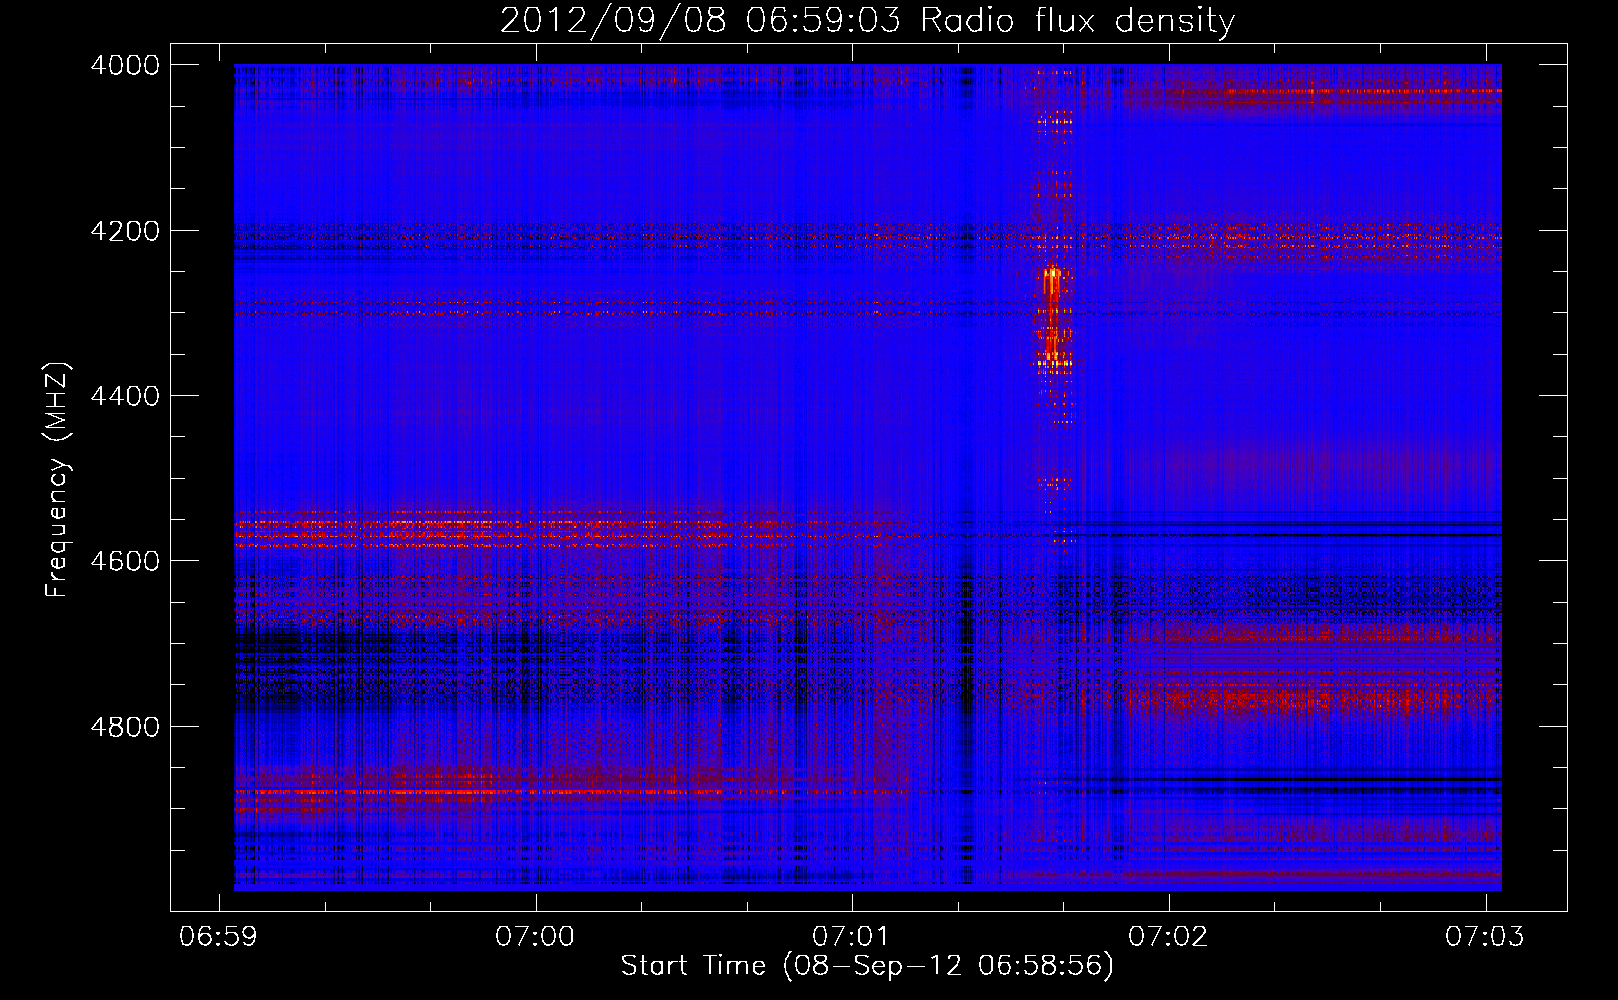Click the 07:01 time tick label
The image size is (1618, 1000).
[852, 936]
